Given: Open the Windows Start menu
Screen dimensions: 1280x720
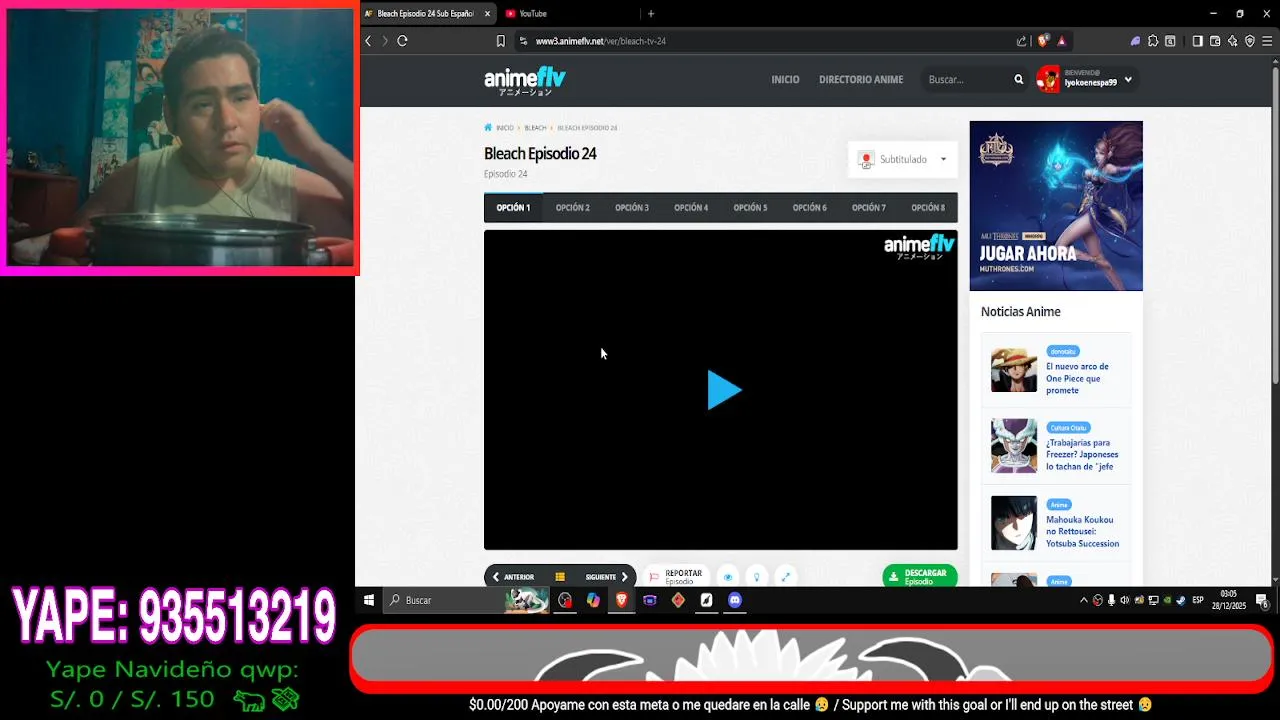Looking at the screenshot, I should click(x=369, y=600).
